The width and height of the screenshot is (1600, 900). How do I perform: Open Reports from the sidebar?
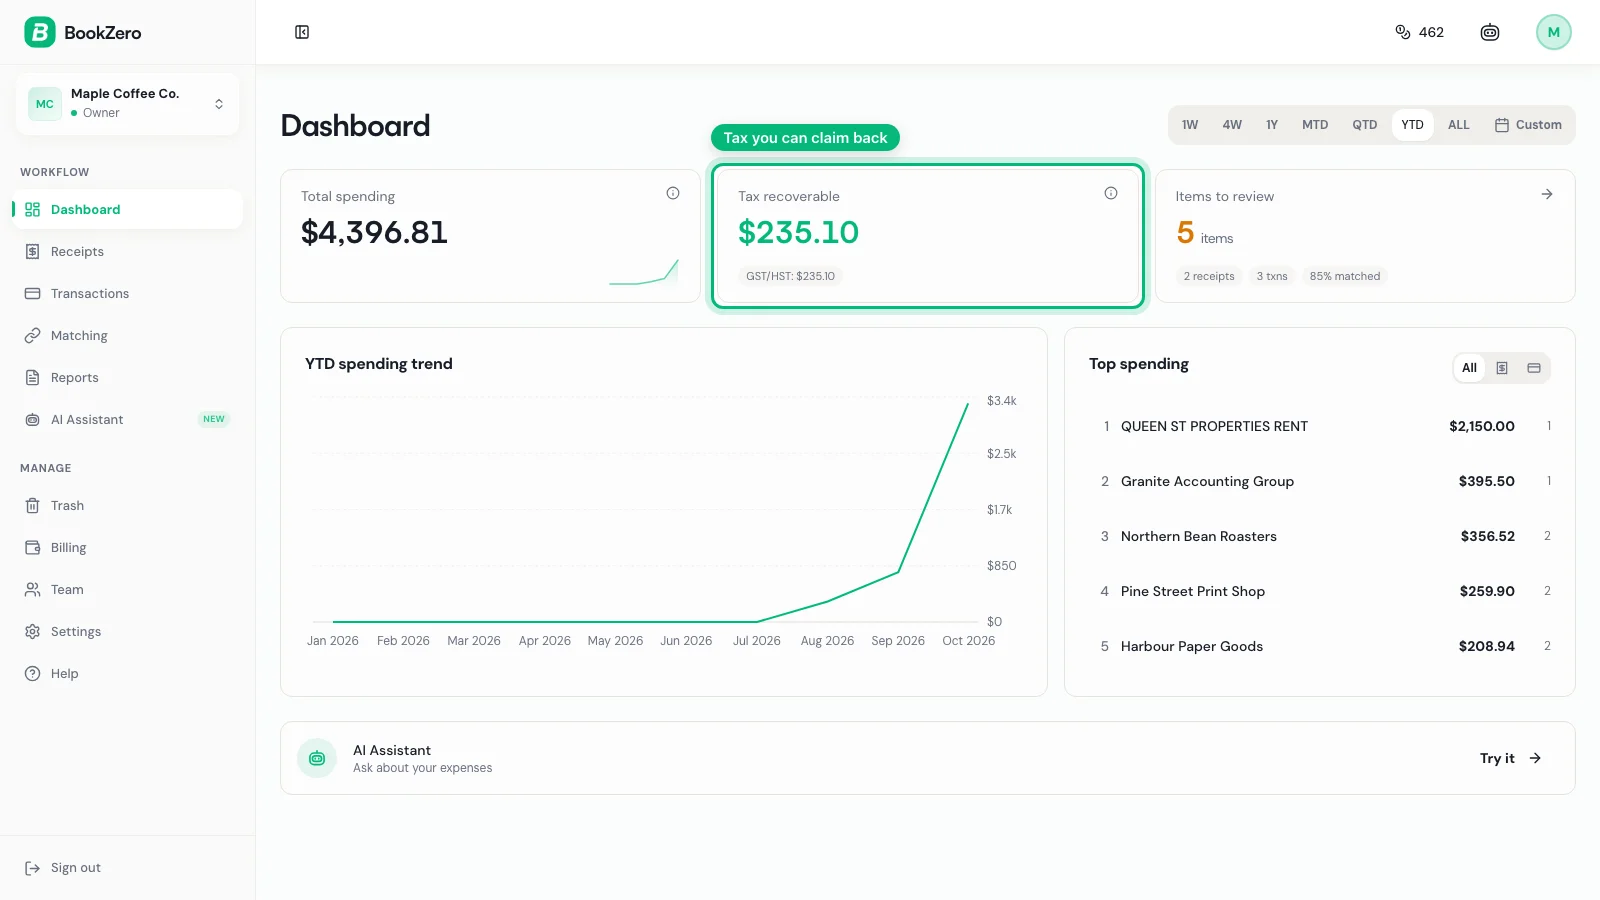[127, 377]
